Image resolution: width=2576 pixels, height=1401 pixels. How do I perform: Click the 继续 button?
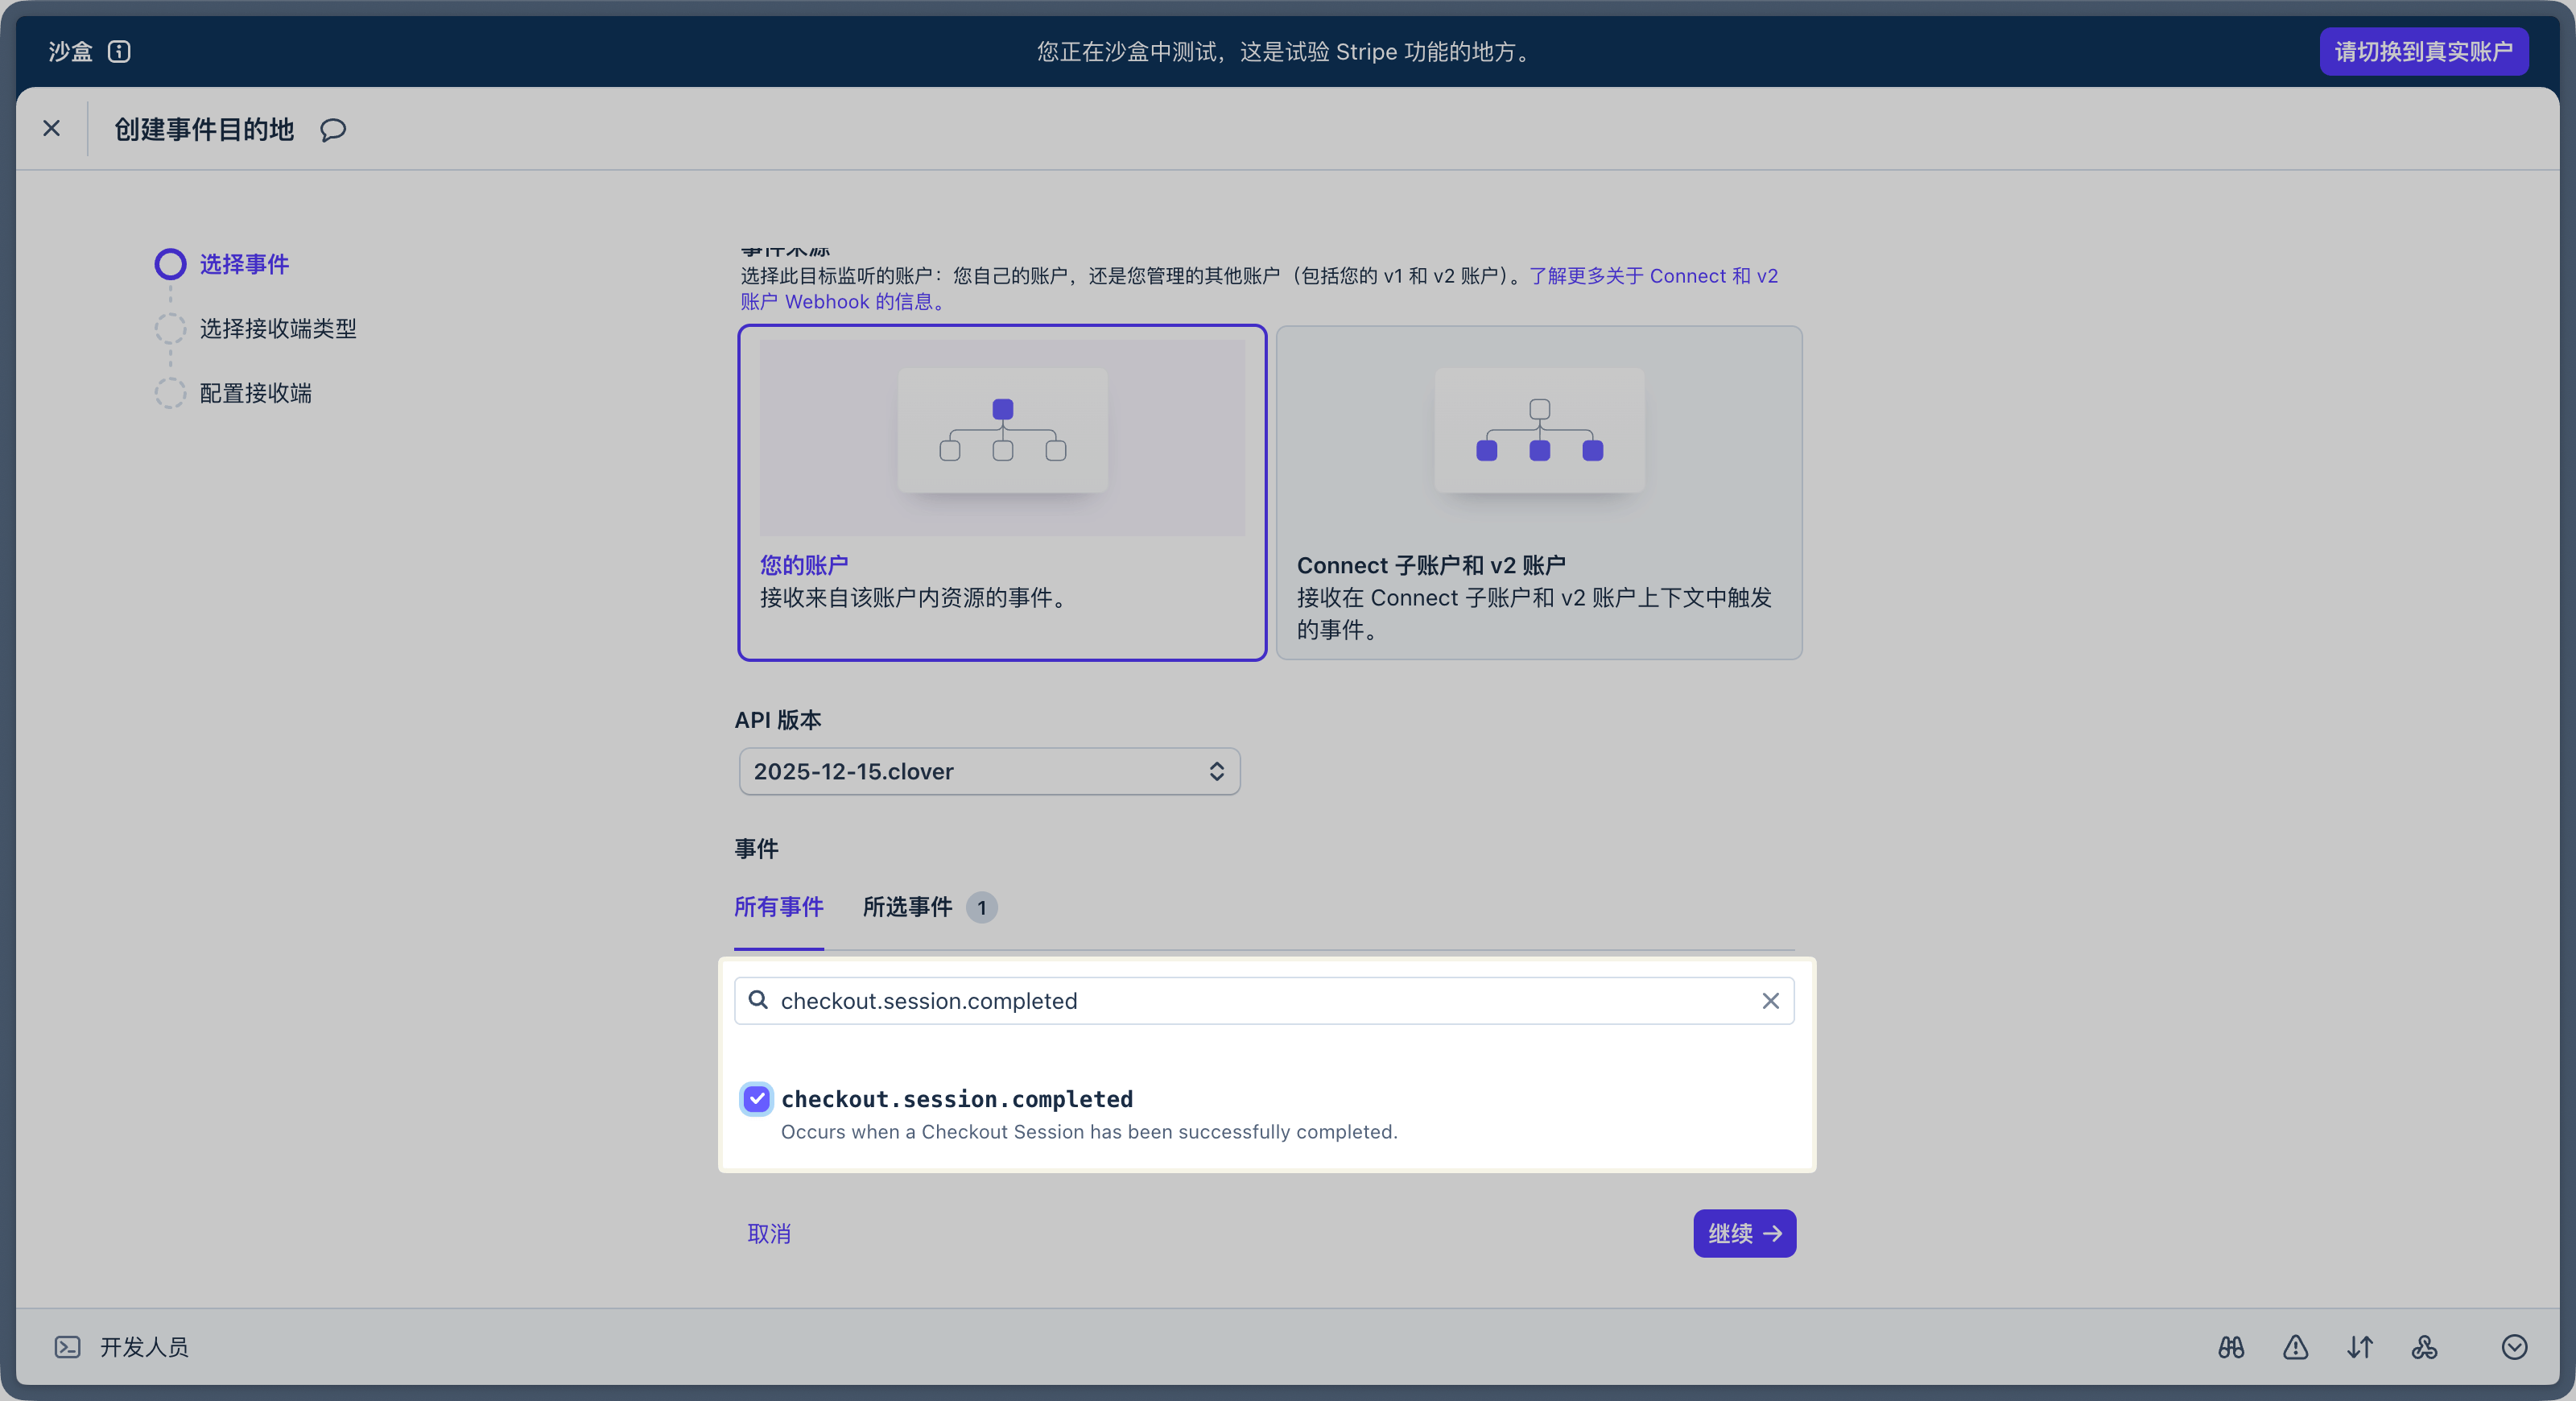[1744, 1233]
